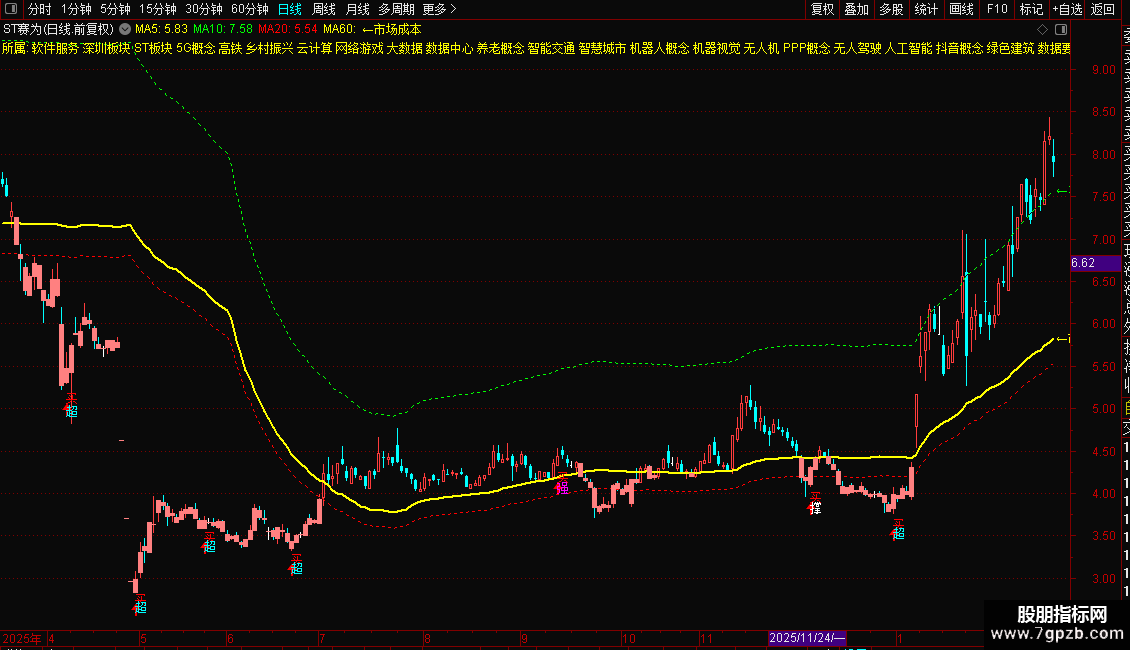Open the 机器人概念 concept tag
Viewport: 1130px width, 650px height.
pyautogui.click(x=659, y=48)
